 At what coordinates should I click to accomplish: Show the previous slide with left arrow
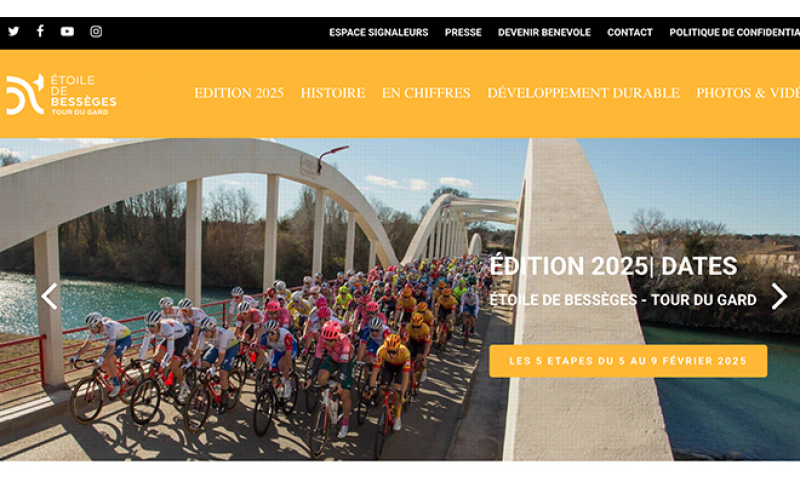point(49,296)
